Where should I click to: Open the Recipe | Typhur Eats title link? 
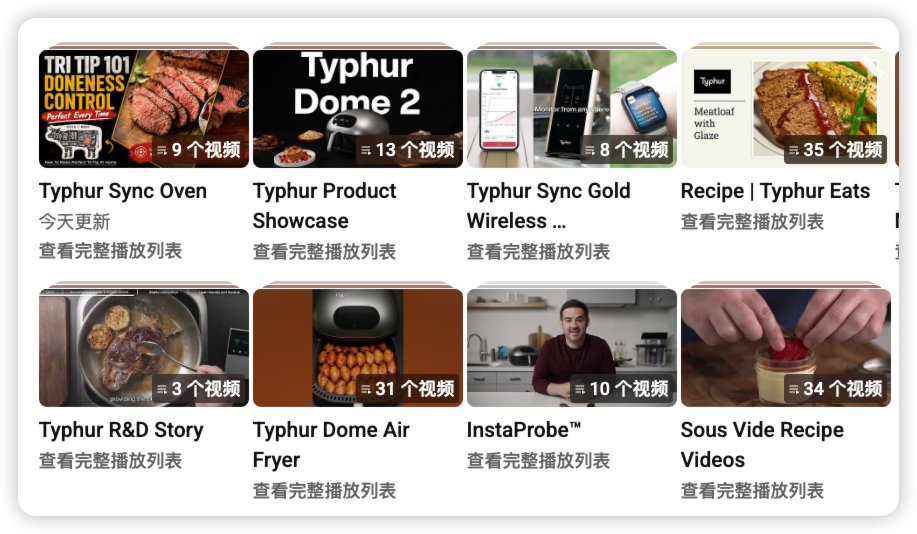pos(775,191)
